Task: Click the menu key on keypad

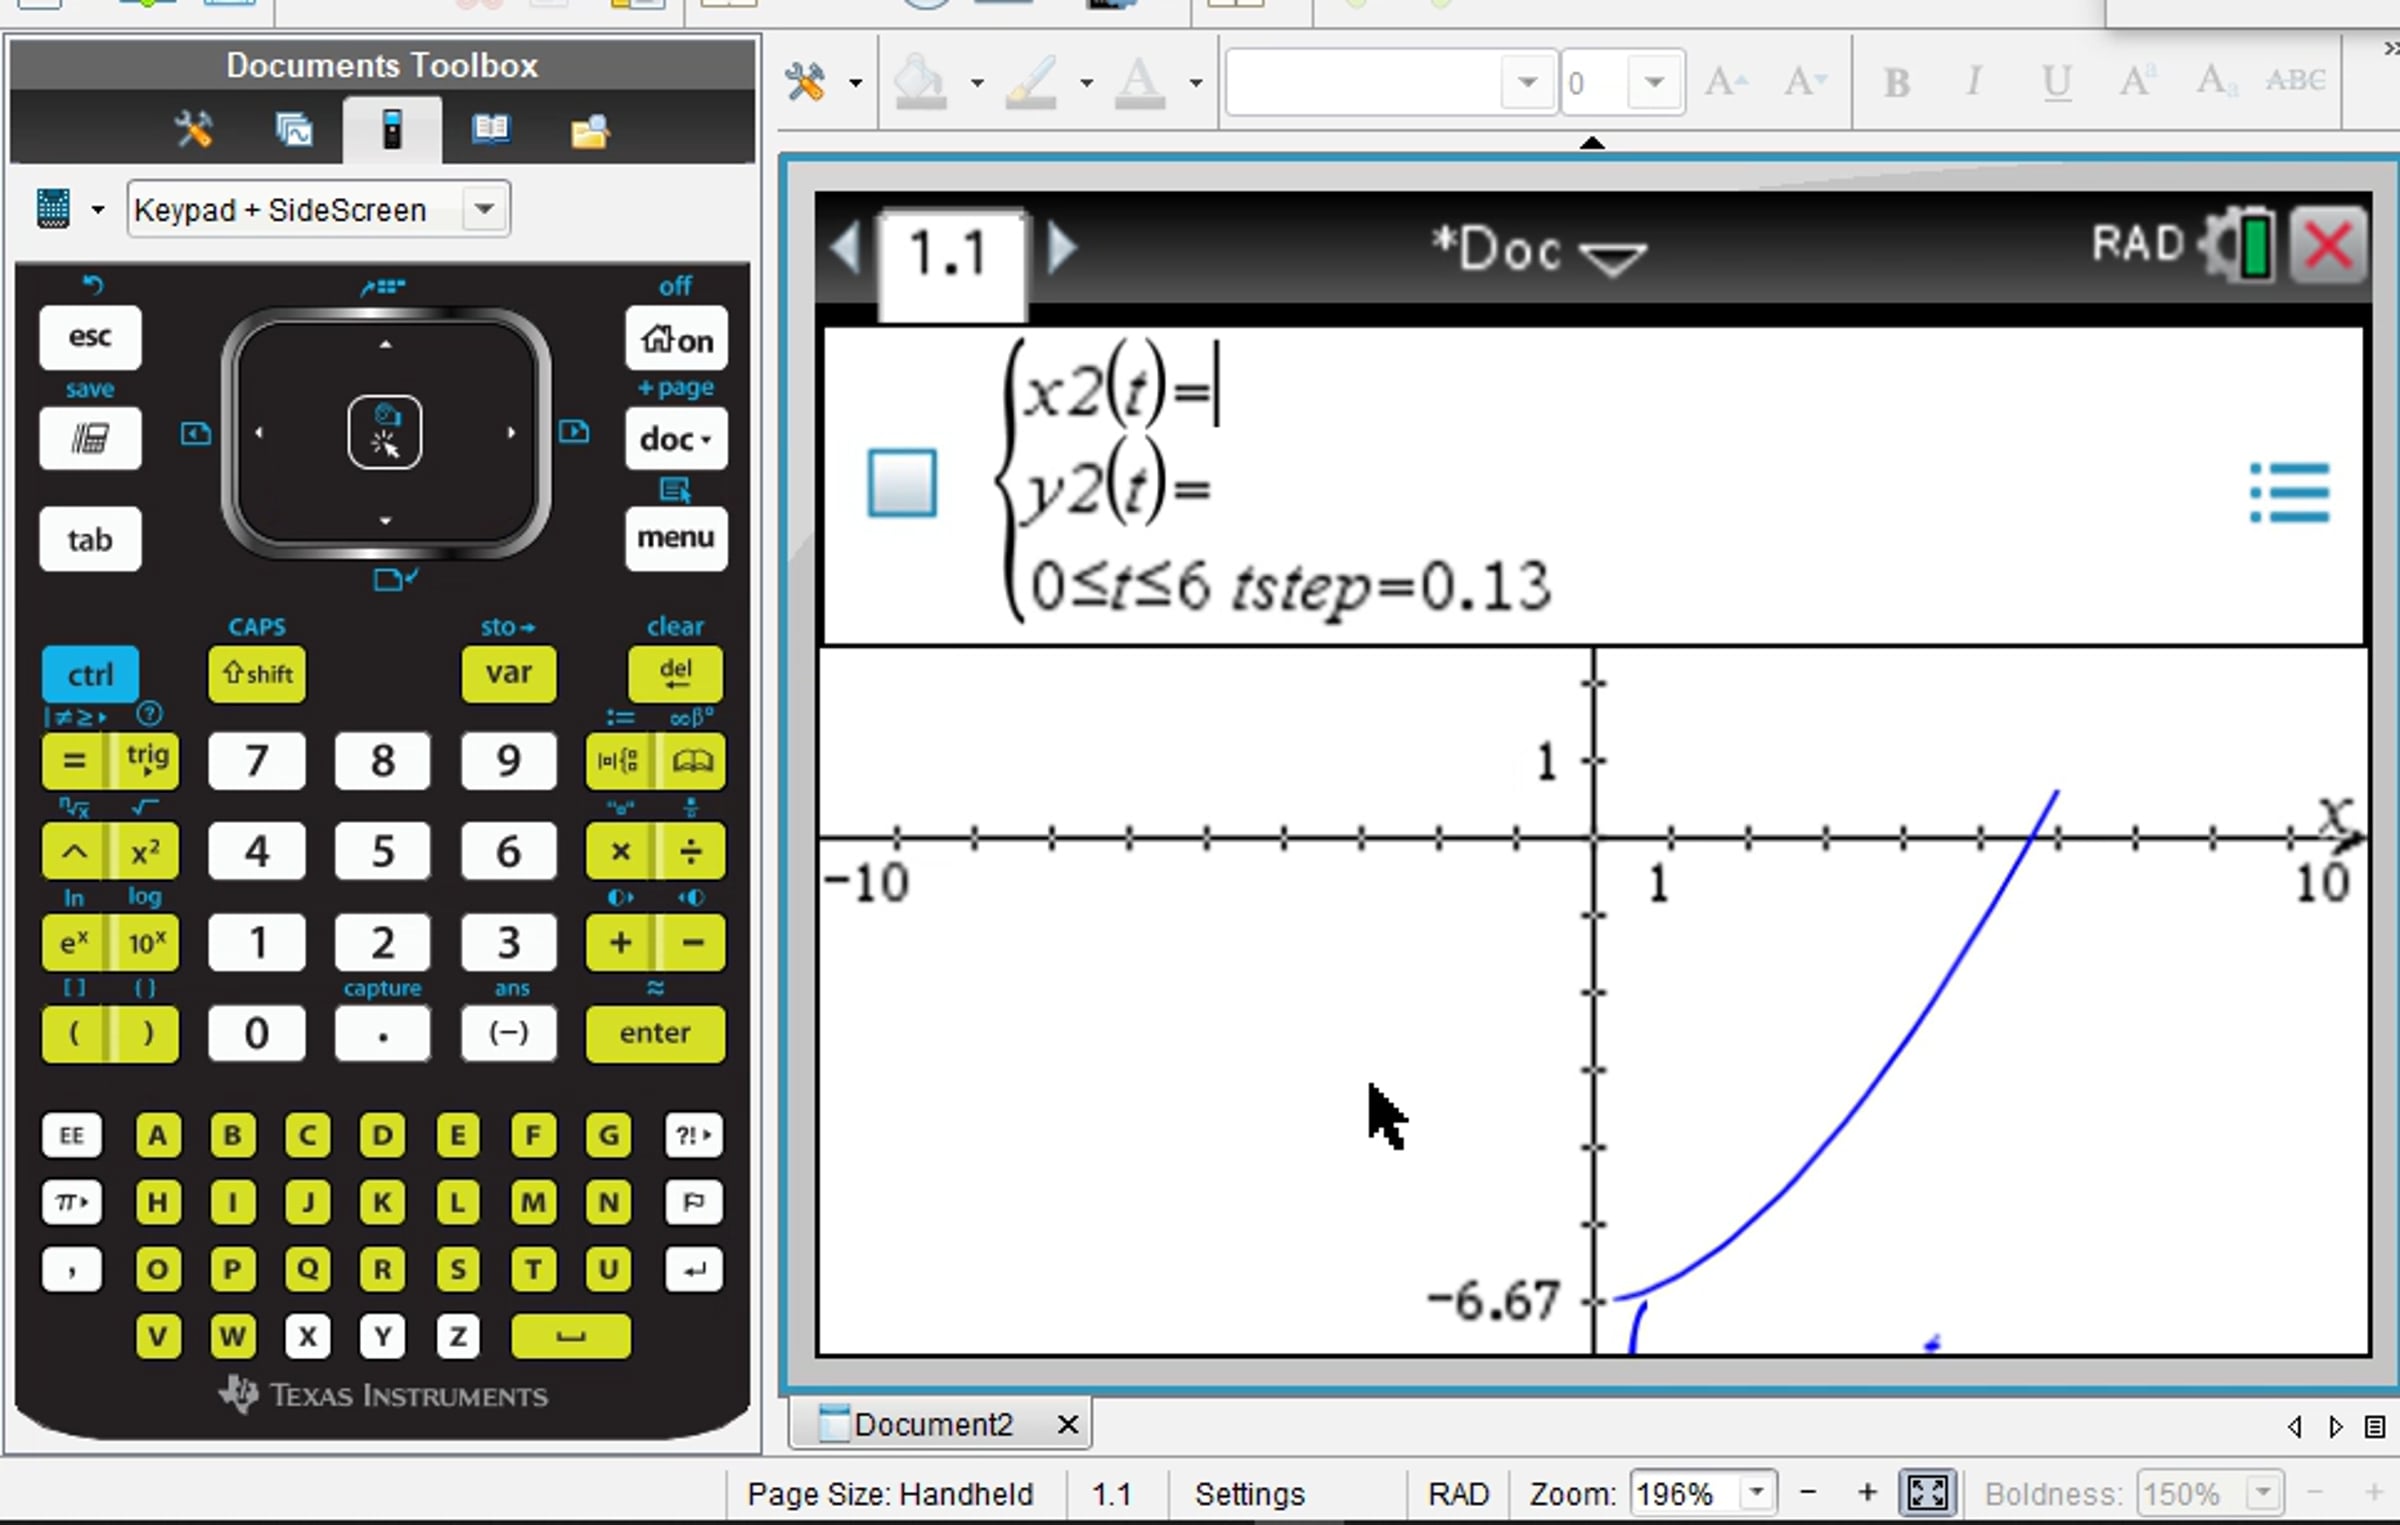Action: pos(676,538)
